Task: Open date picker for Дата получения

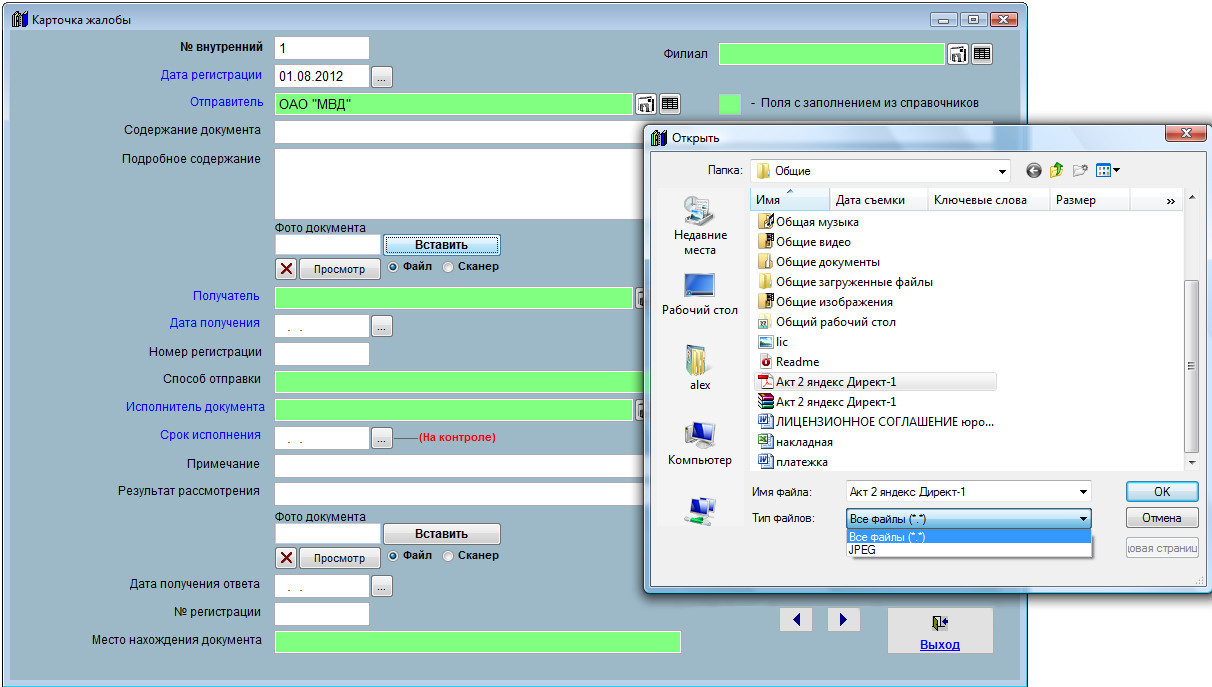Action: click(383, 326)
